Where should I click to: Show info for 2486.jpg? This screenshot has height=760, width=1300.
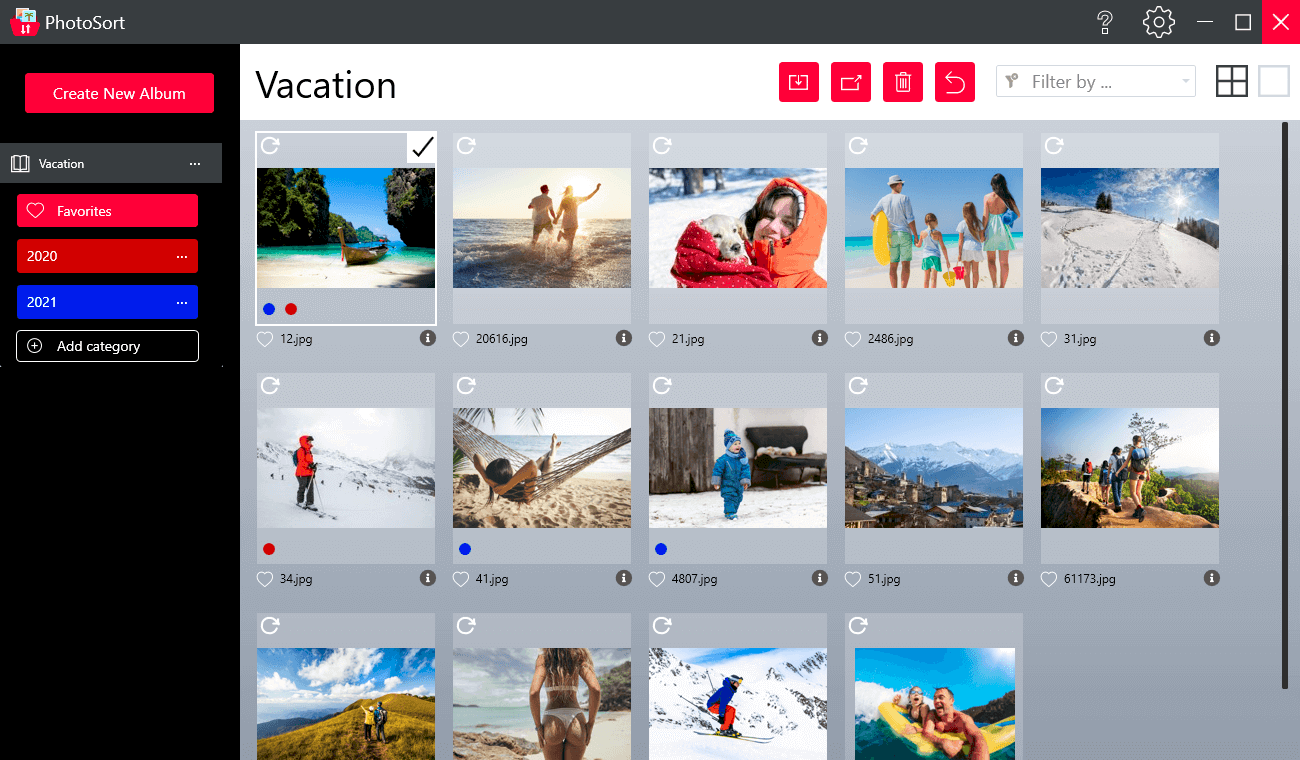(x=1016, y=339)
